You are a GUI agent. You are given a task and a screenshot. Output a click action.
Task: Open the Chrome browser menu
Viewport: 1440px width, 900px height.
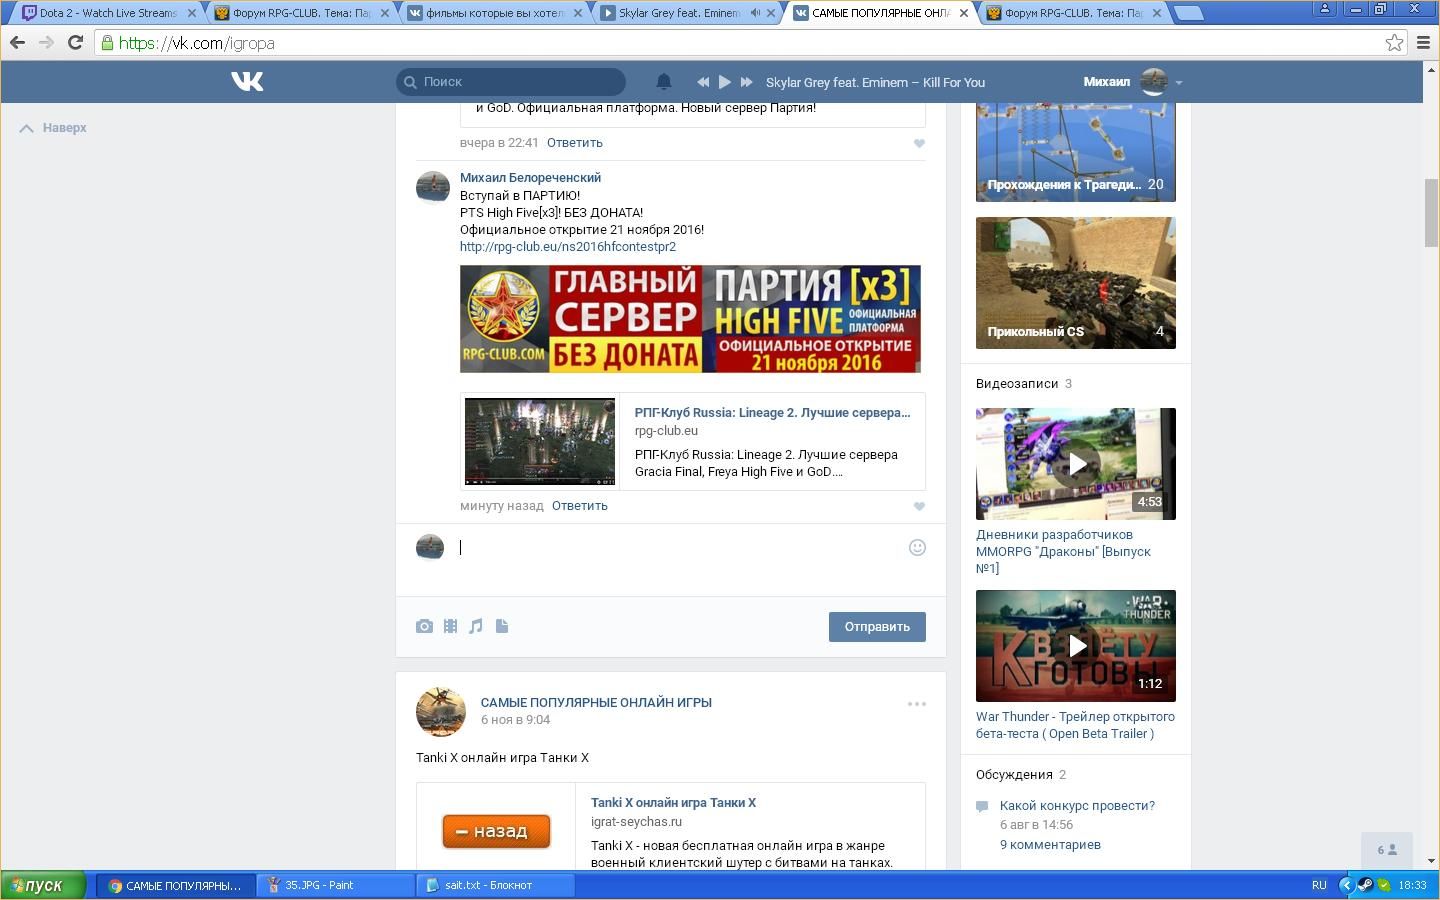(1424, 43)
